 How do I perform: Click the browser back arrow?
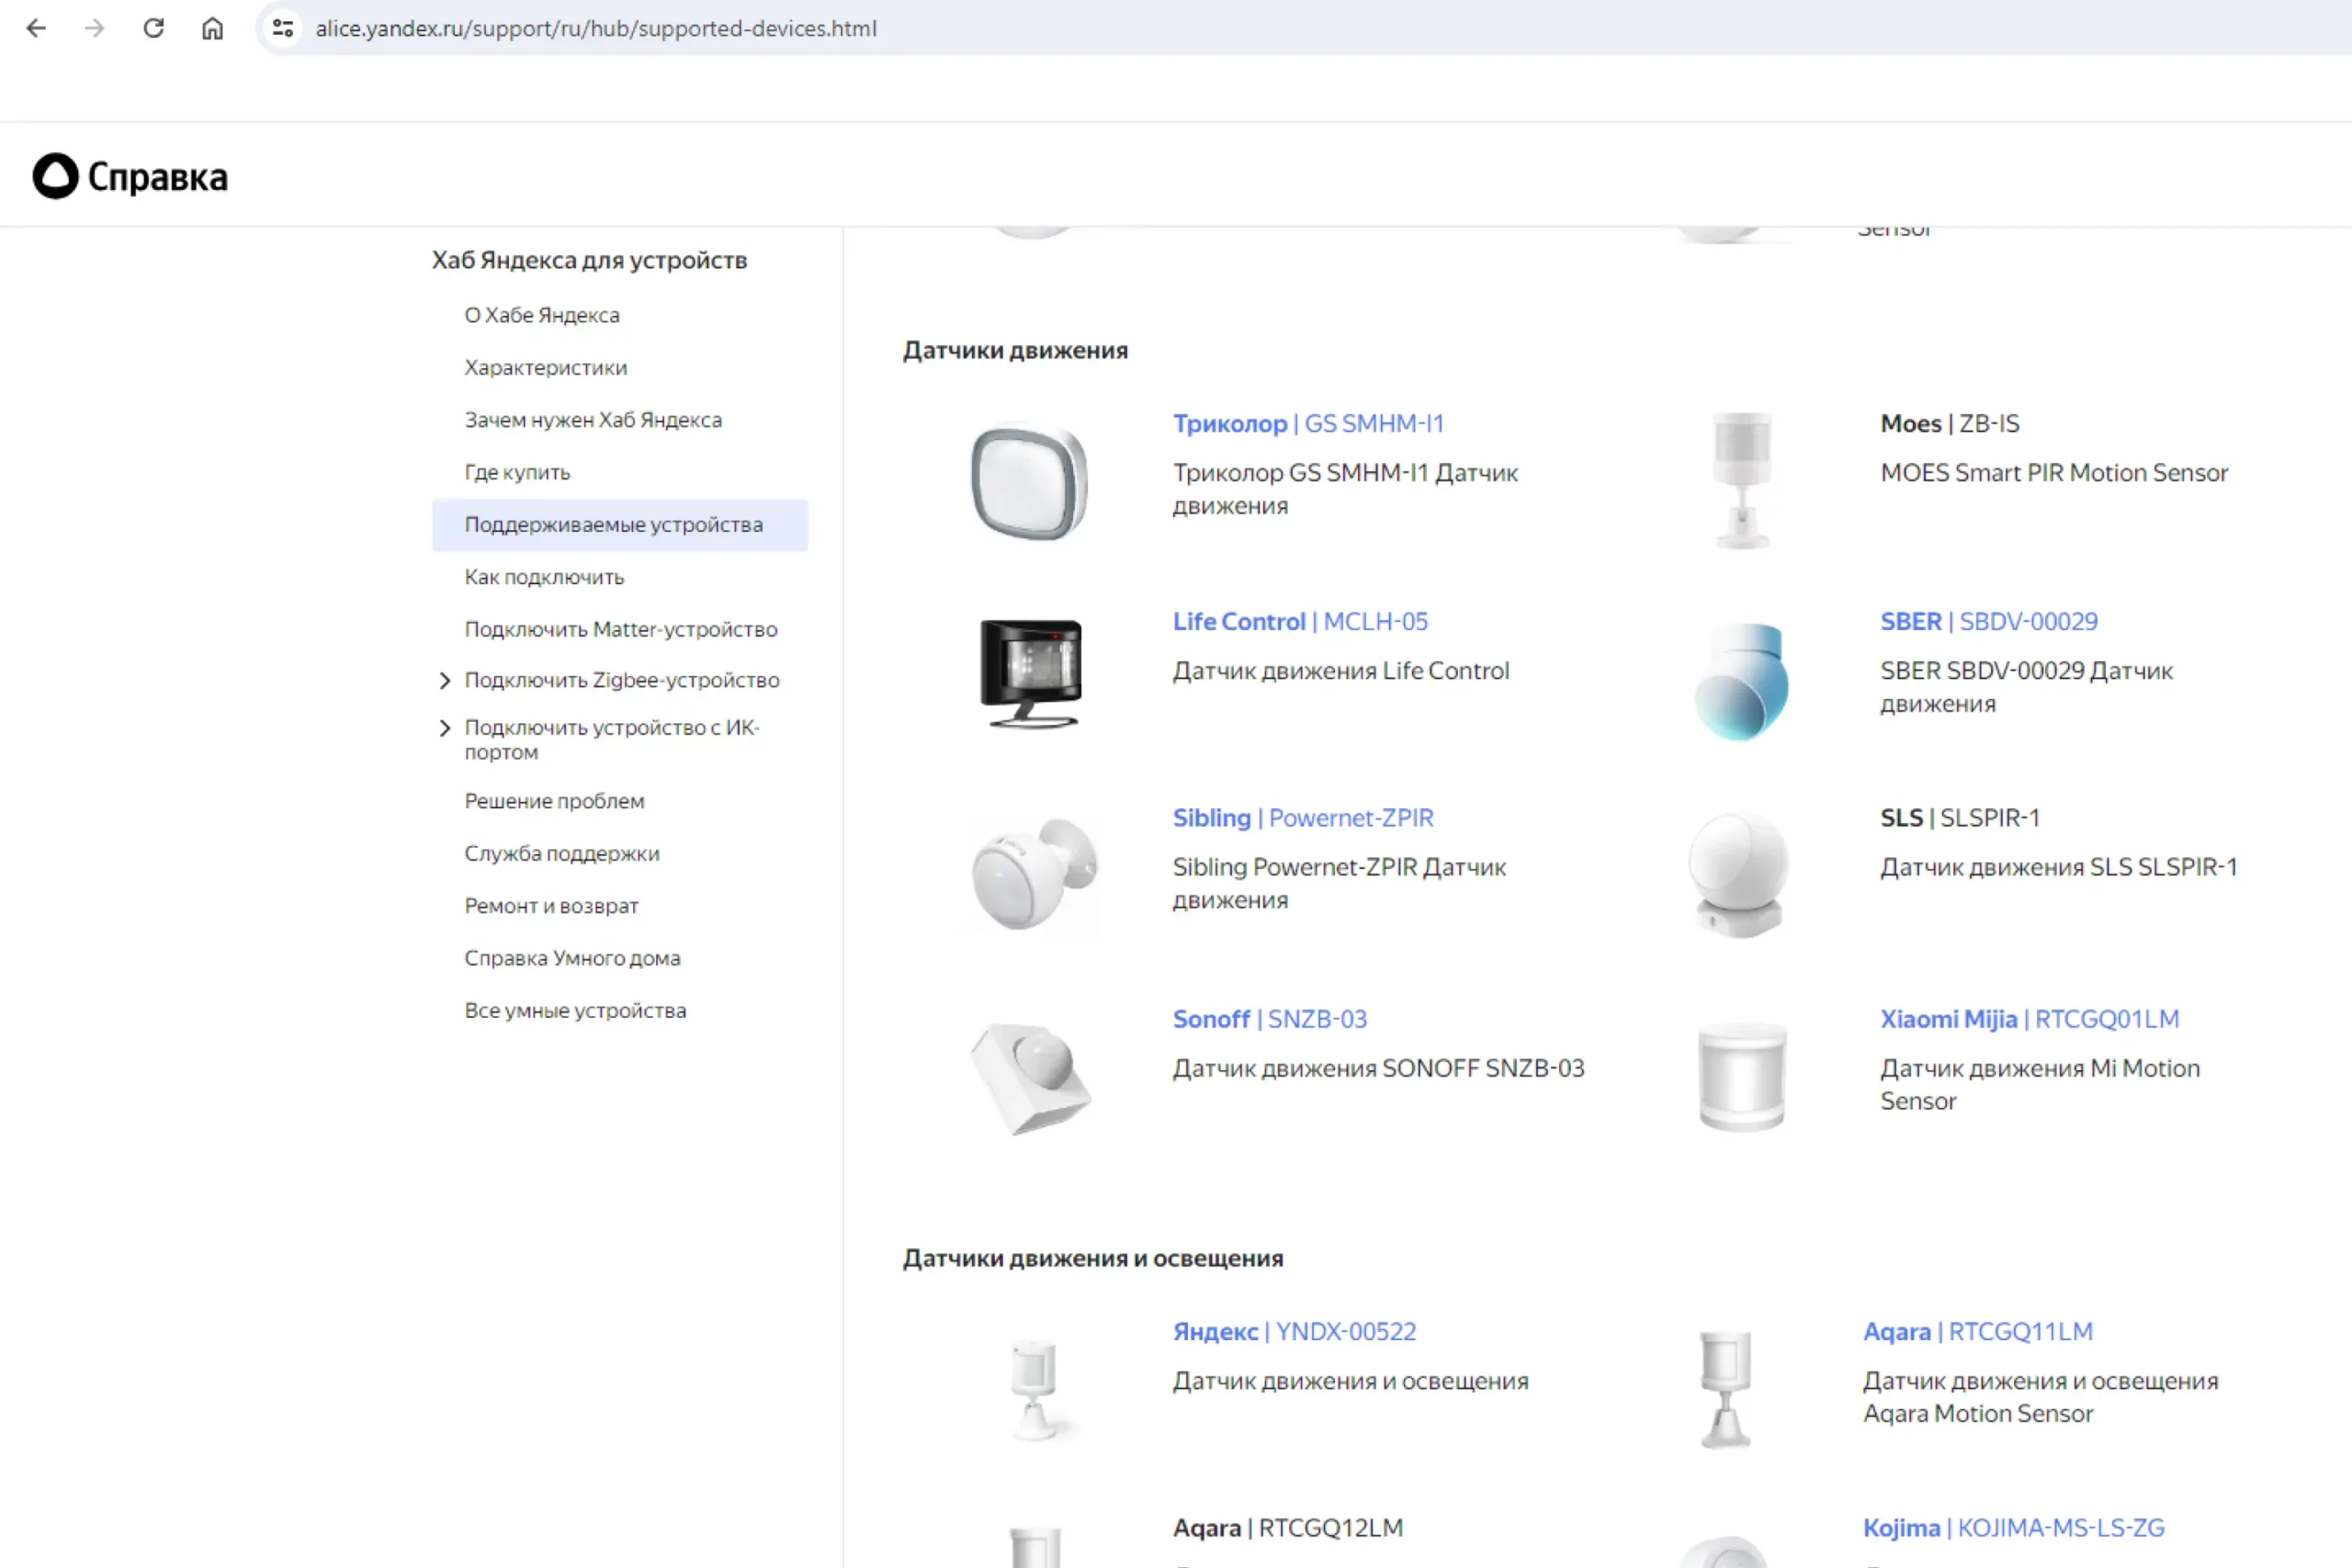[36, 28]
